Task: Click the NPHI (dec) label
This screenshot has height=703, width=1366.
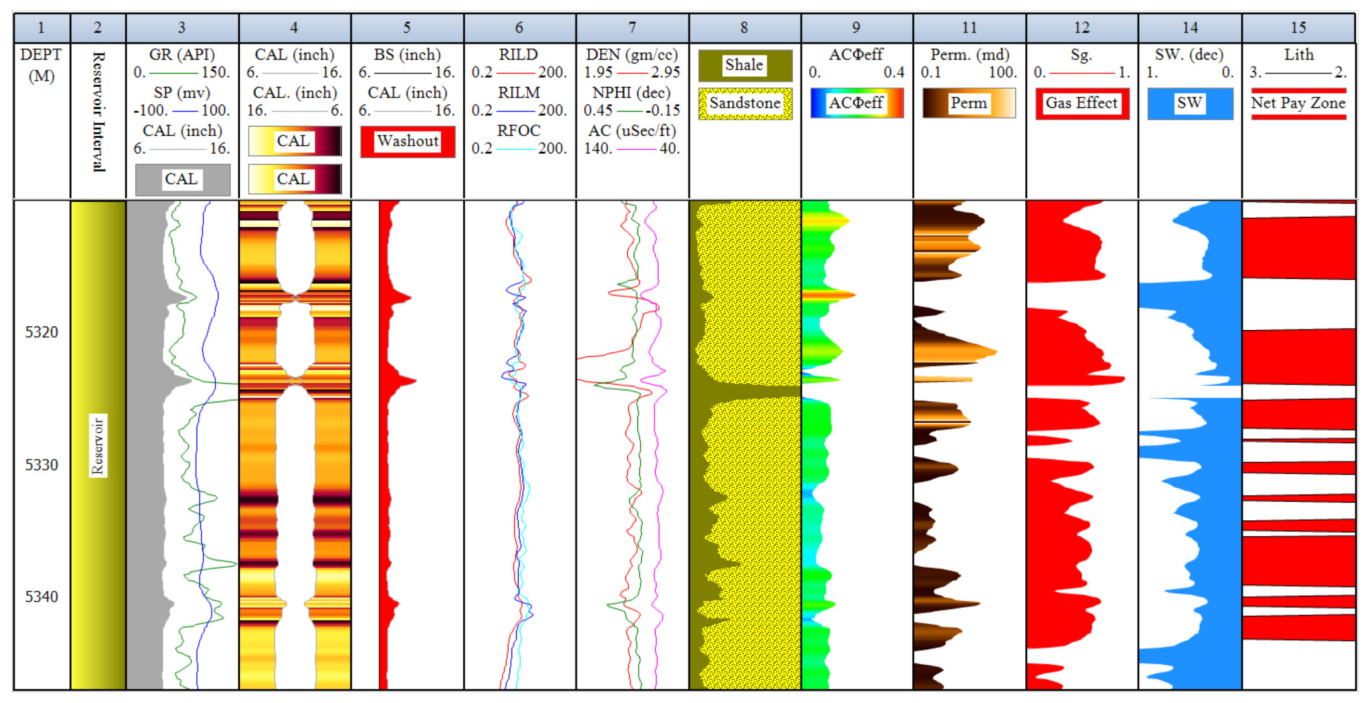Action: point(632,92)
